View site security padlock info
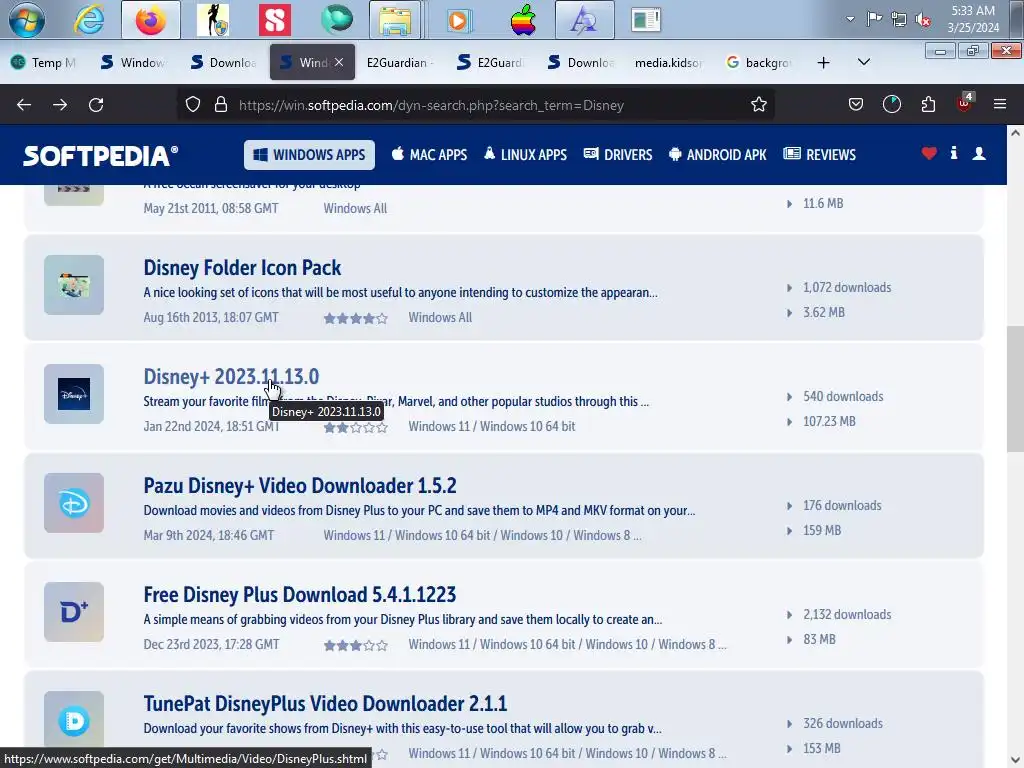1024x768 pixels. coord(221,104)
